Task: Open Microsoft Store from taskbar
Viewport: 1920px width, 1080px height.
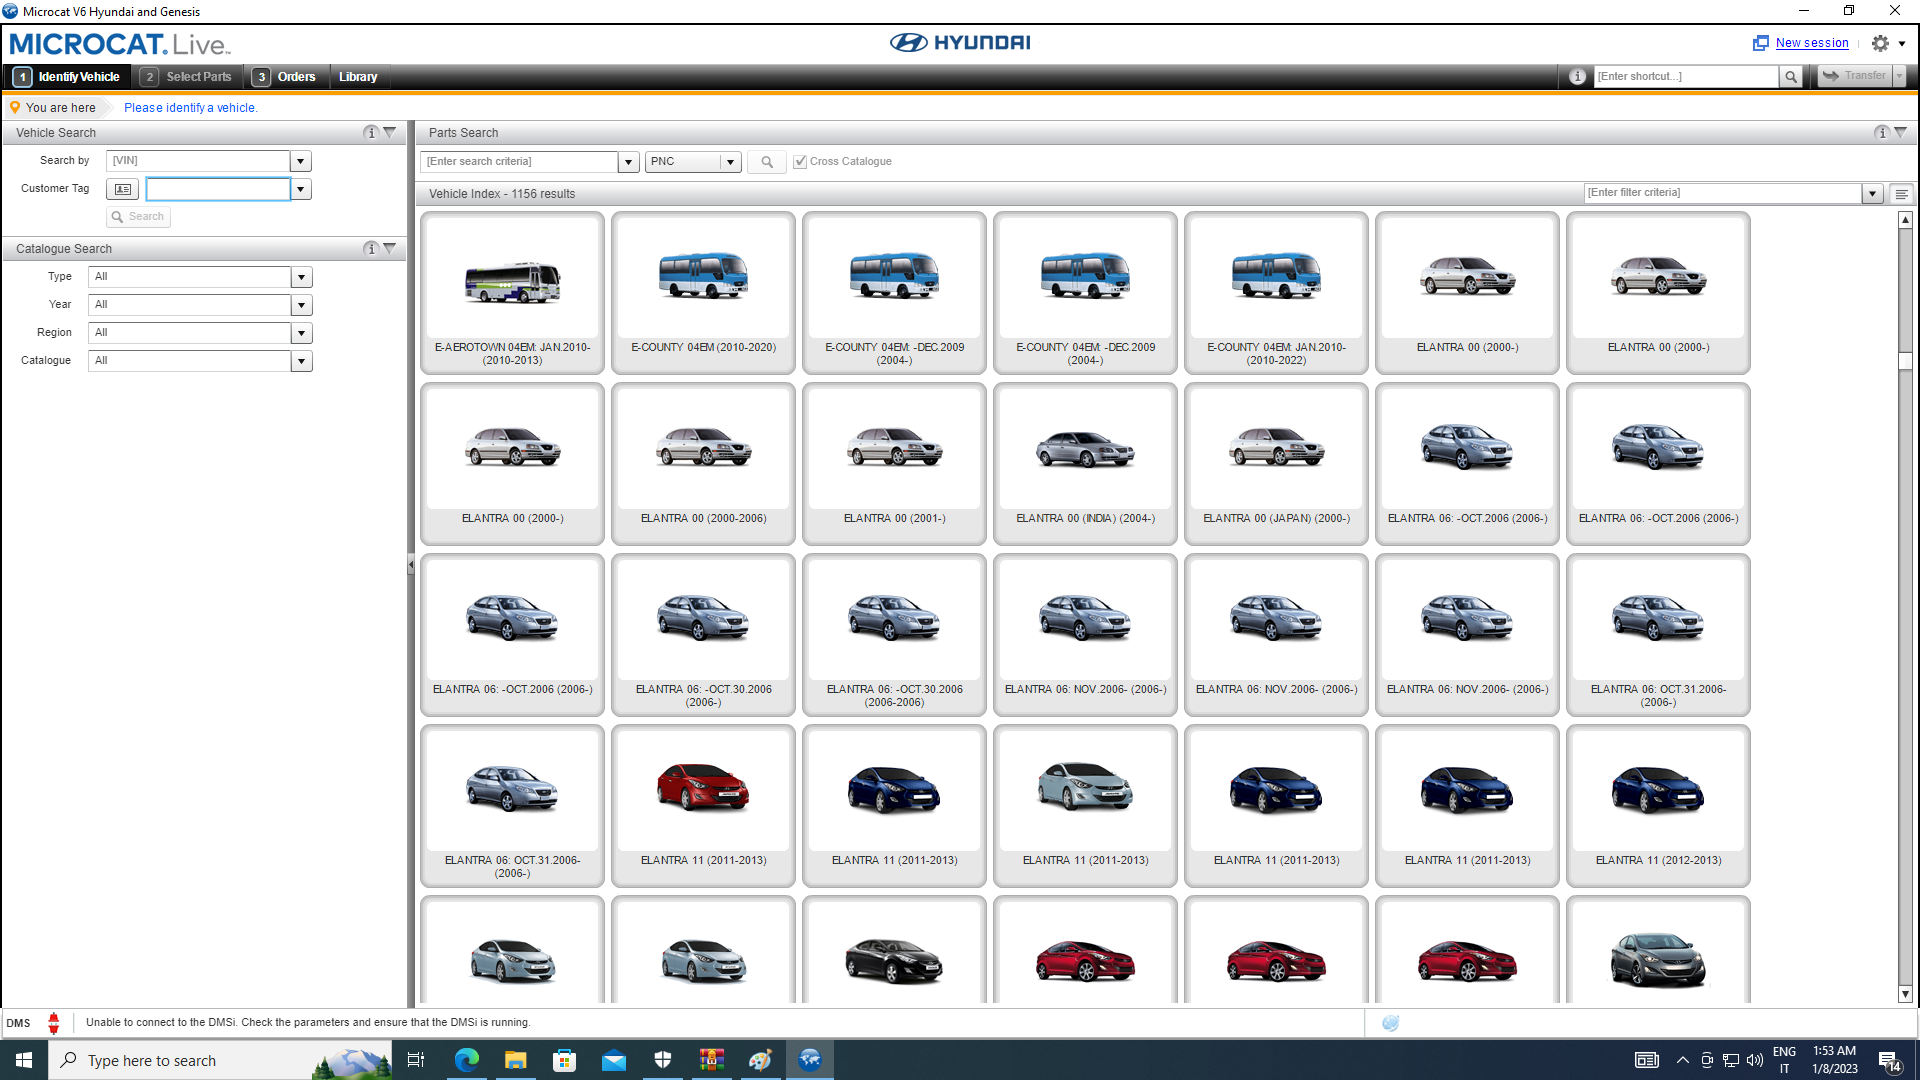Action: point(565,1060)
